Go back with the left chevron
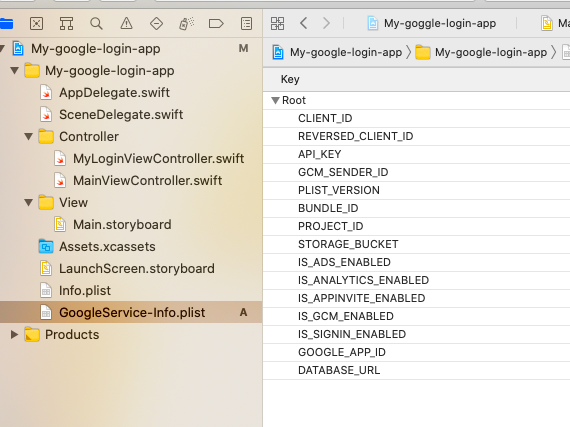 (x=304, y=23)
